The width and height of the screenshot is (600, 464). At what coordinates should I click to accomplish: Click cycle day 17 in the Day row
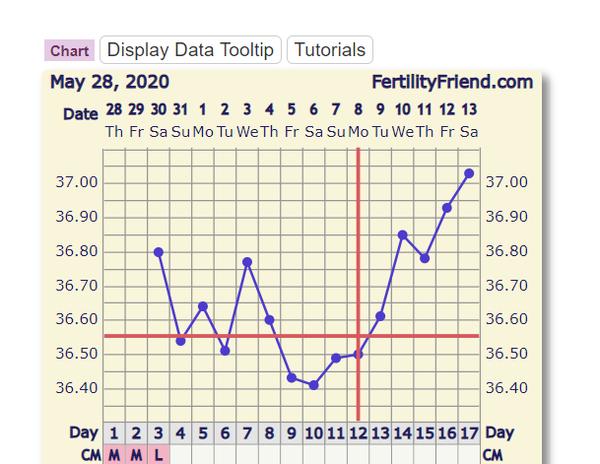tap(469, 433)
